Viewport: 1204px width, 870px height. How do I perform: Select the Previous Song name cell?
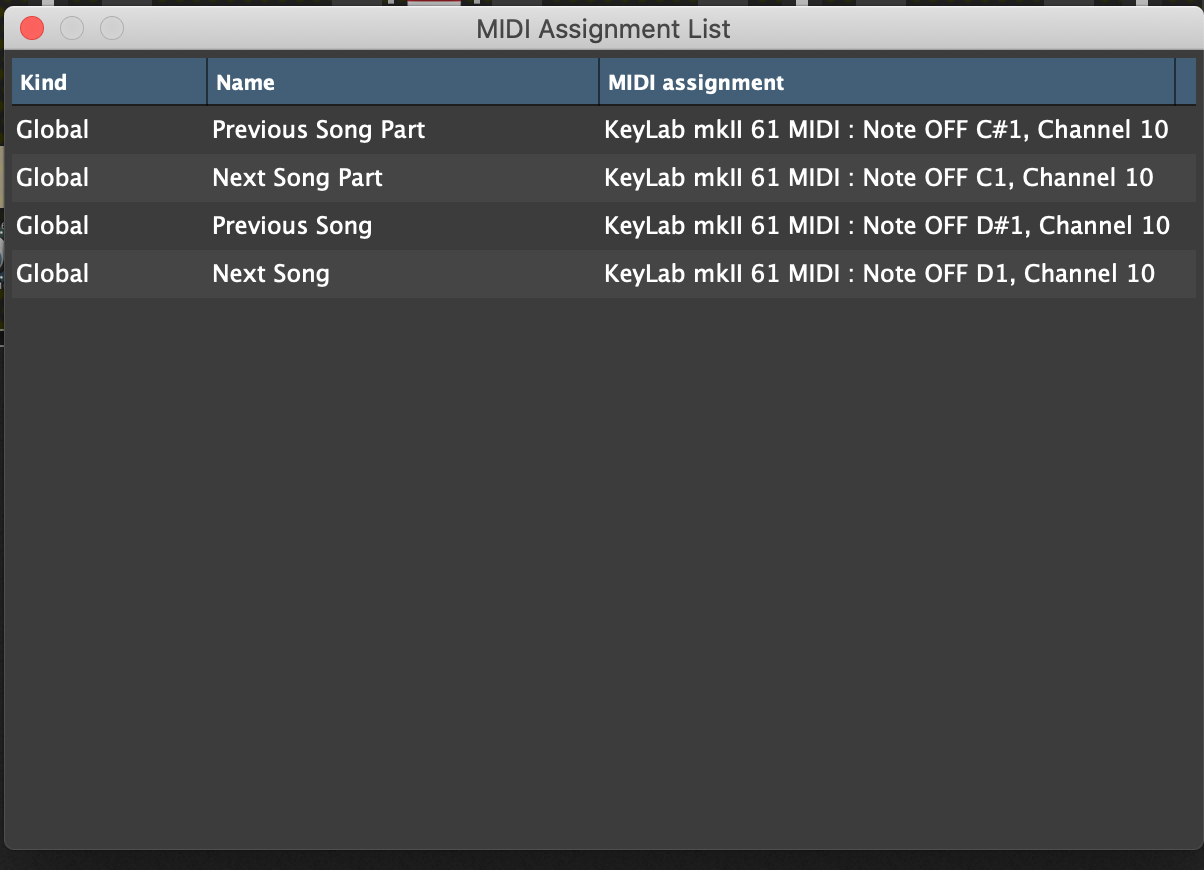click(292, 226)
